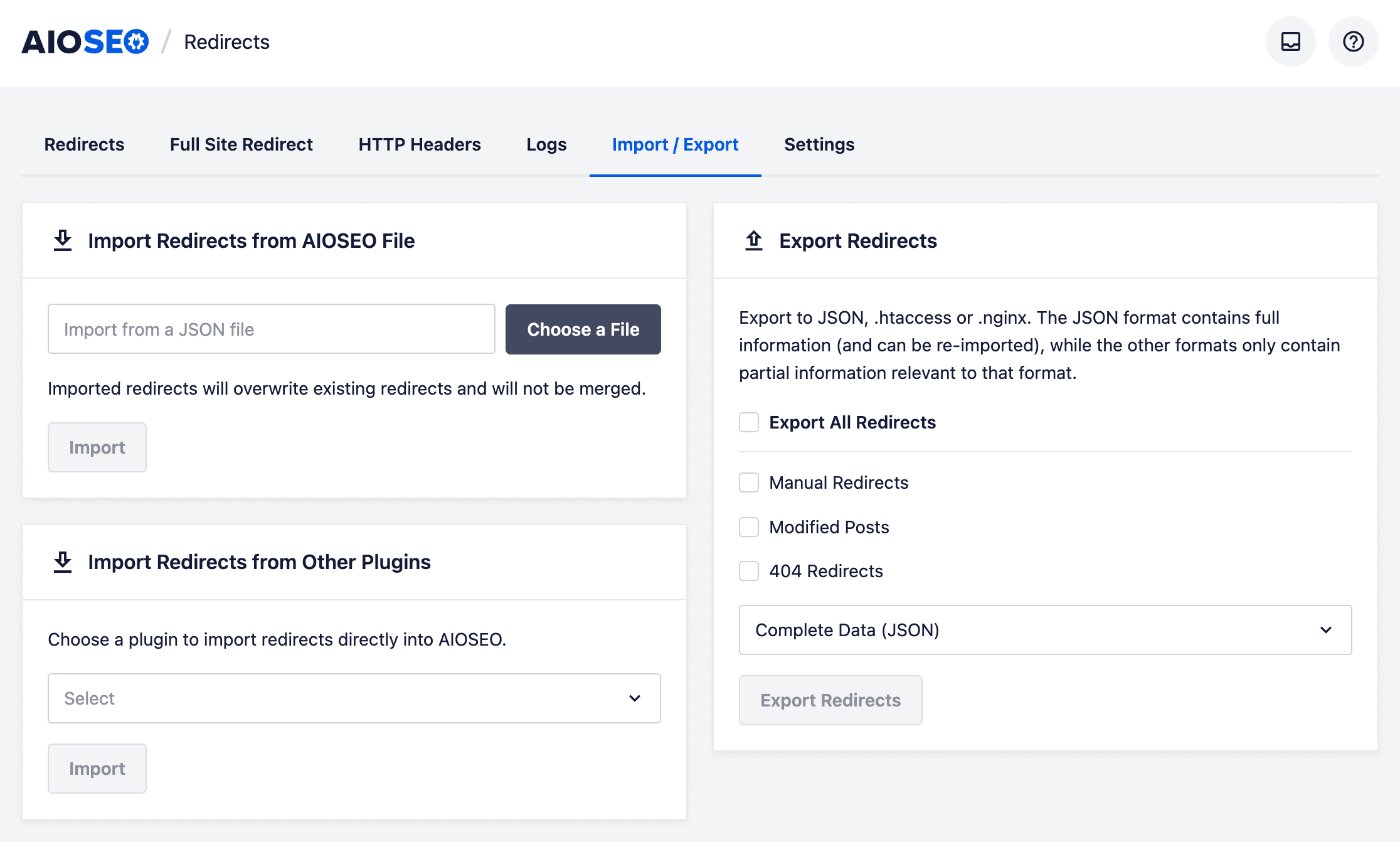Check the Modified Posts option
Image resolution: width=1400 pixels, height=842 pixels.
click(749, 527)
